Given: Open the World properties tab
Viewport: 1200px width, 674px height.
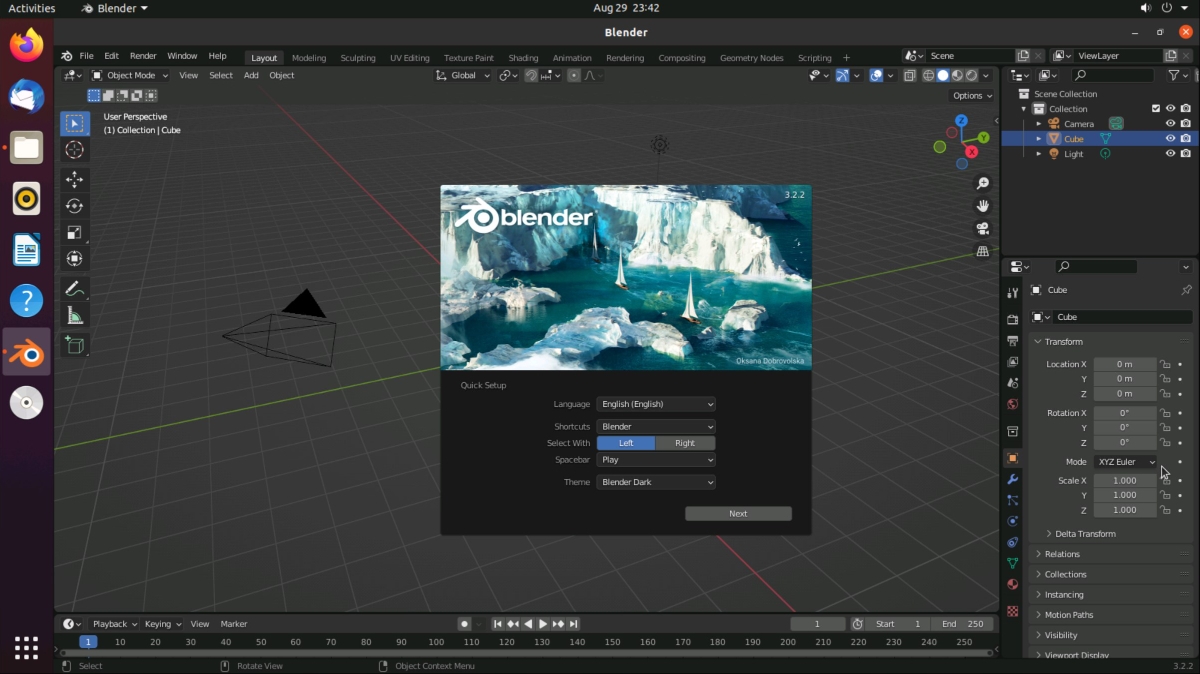Looking at the screenshot, I should [x=1013, y=404].
